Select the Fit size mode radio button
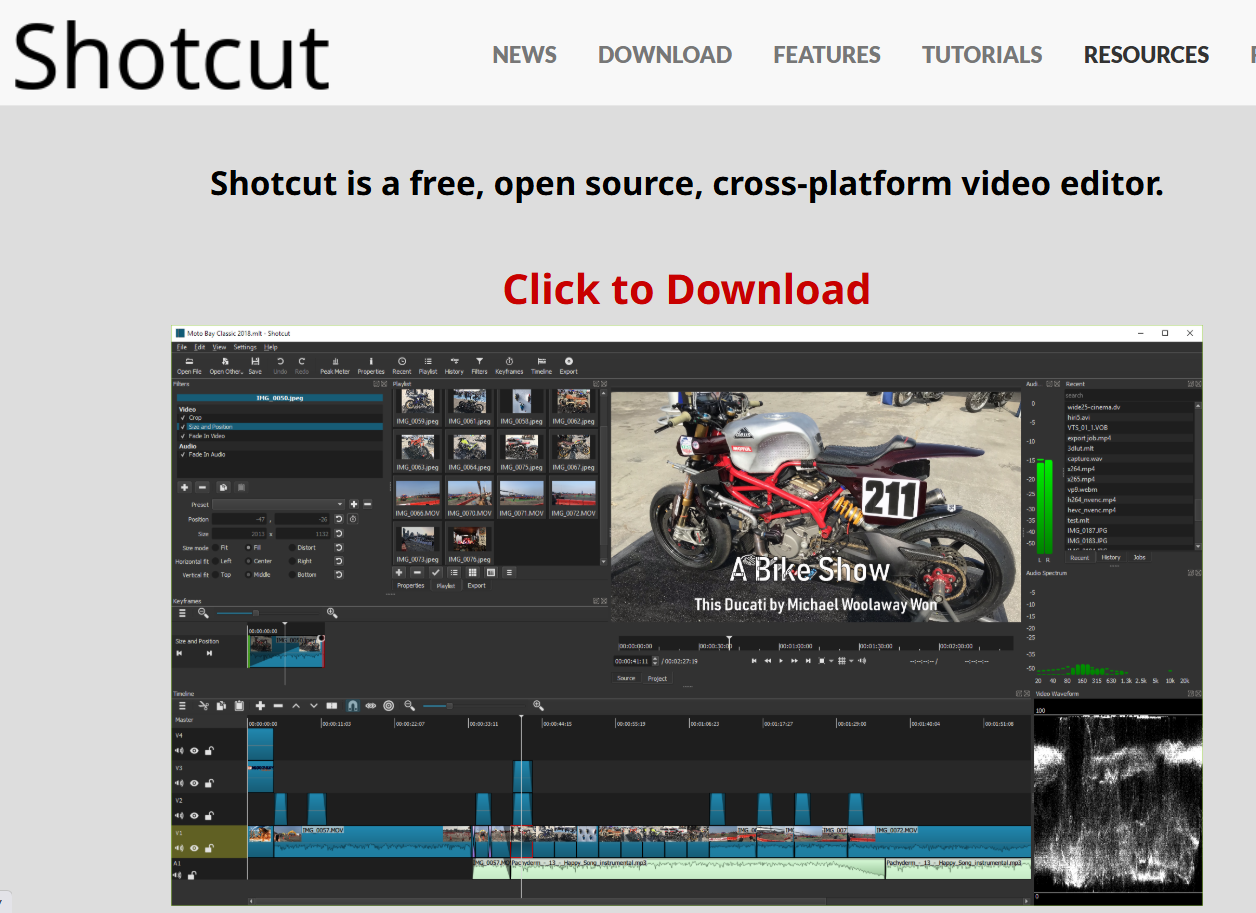This screenshot has width=1256, height=913. click(x=215, y=547)
